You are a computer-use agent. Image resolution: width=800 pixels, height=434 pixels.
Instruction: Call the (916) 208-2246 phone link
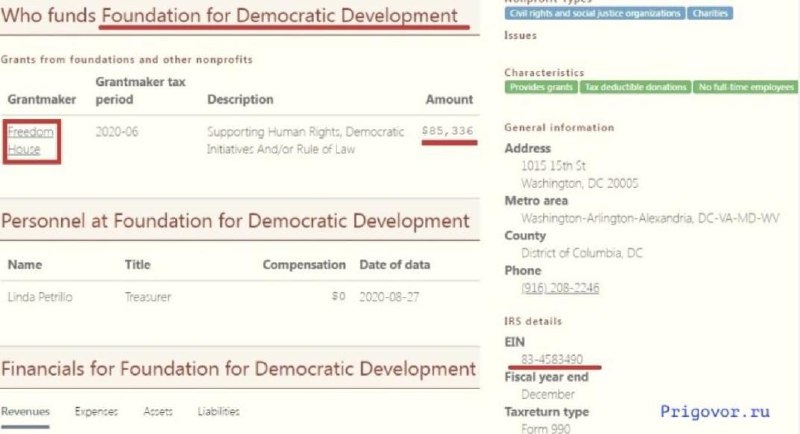[x=560, y=288]
